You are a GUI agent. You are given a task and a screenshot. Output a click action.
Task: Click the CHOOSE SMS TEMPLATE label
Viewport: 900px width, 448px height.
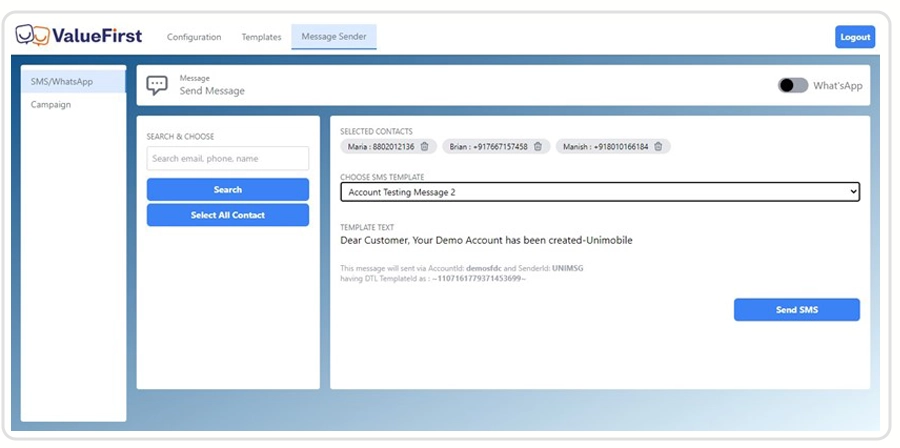tap(382, 177)
